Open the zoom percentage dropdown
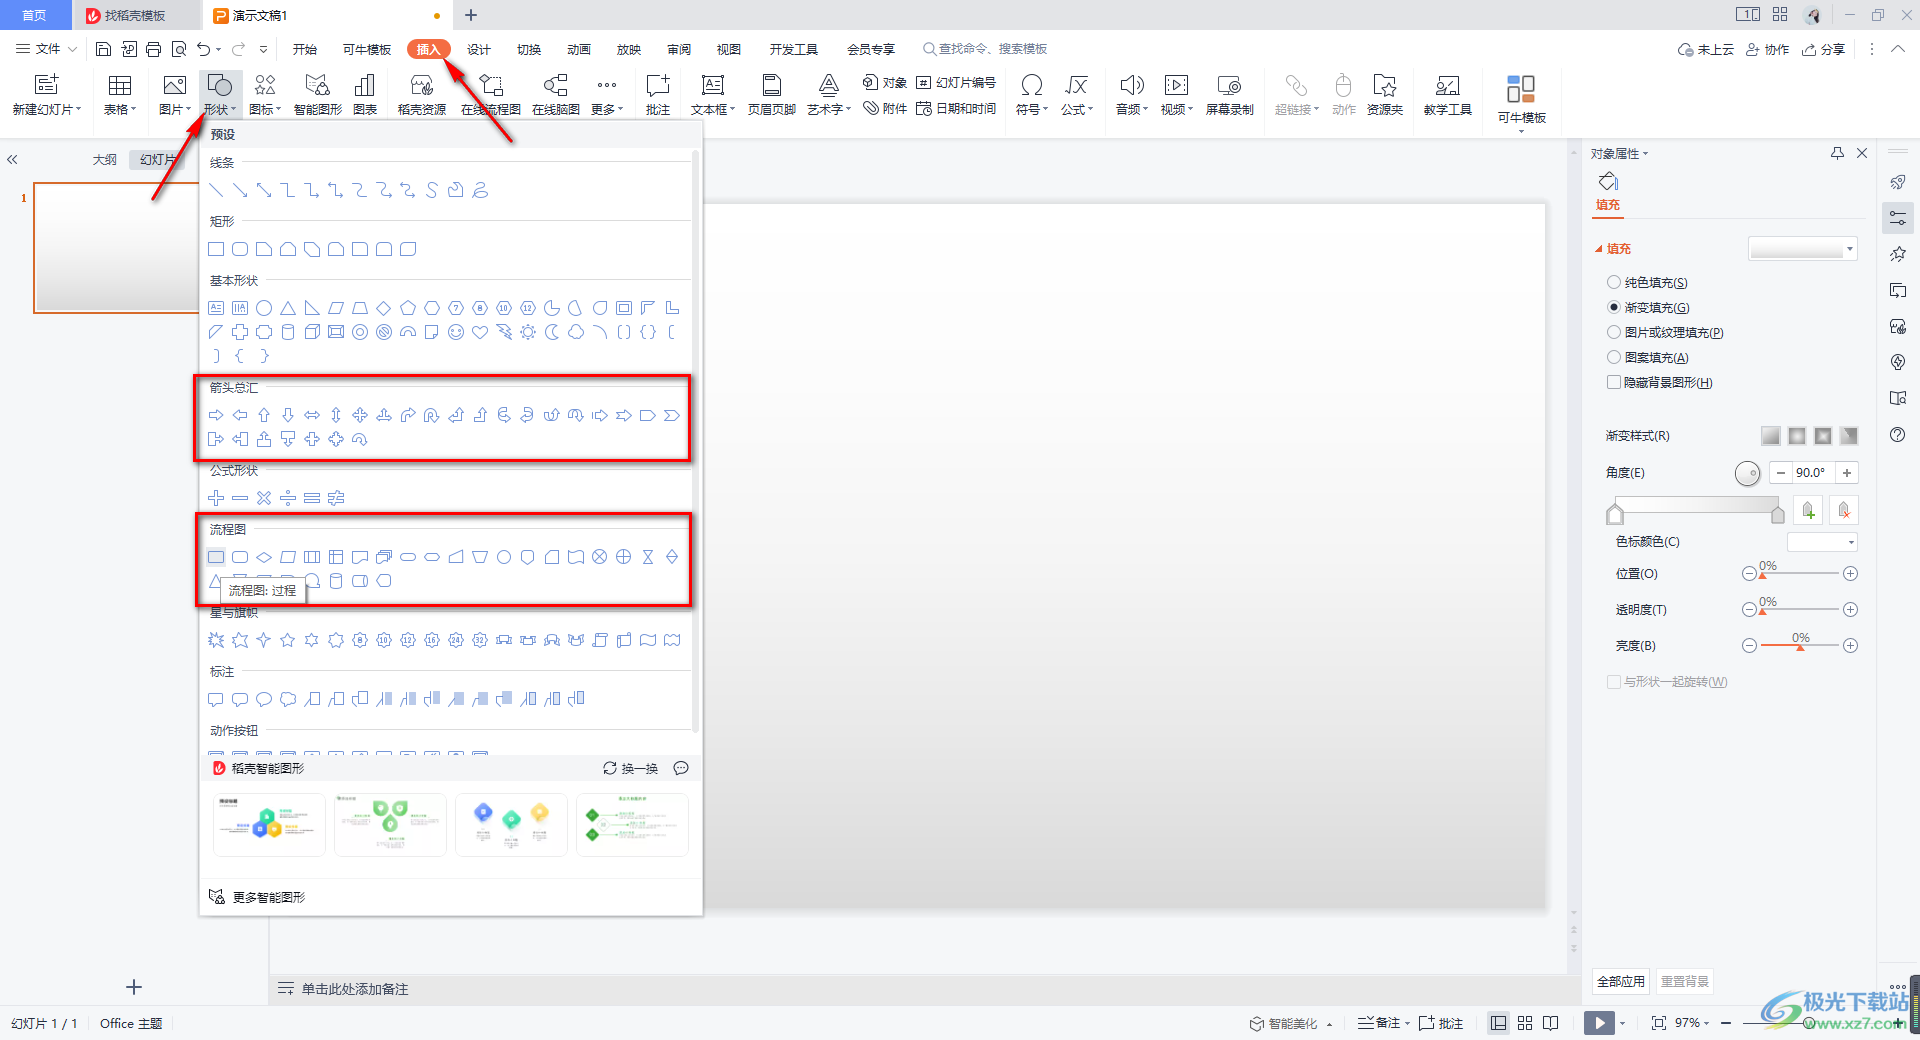The height and width of the screenshot is (1040, 1920). coord(1692,1023)
